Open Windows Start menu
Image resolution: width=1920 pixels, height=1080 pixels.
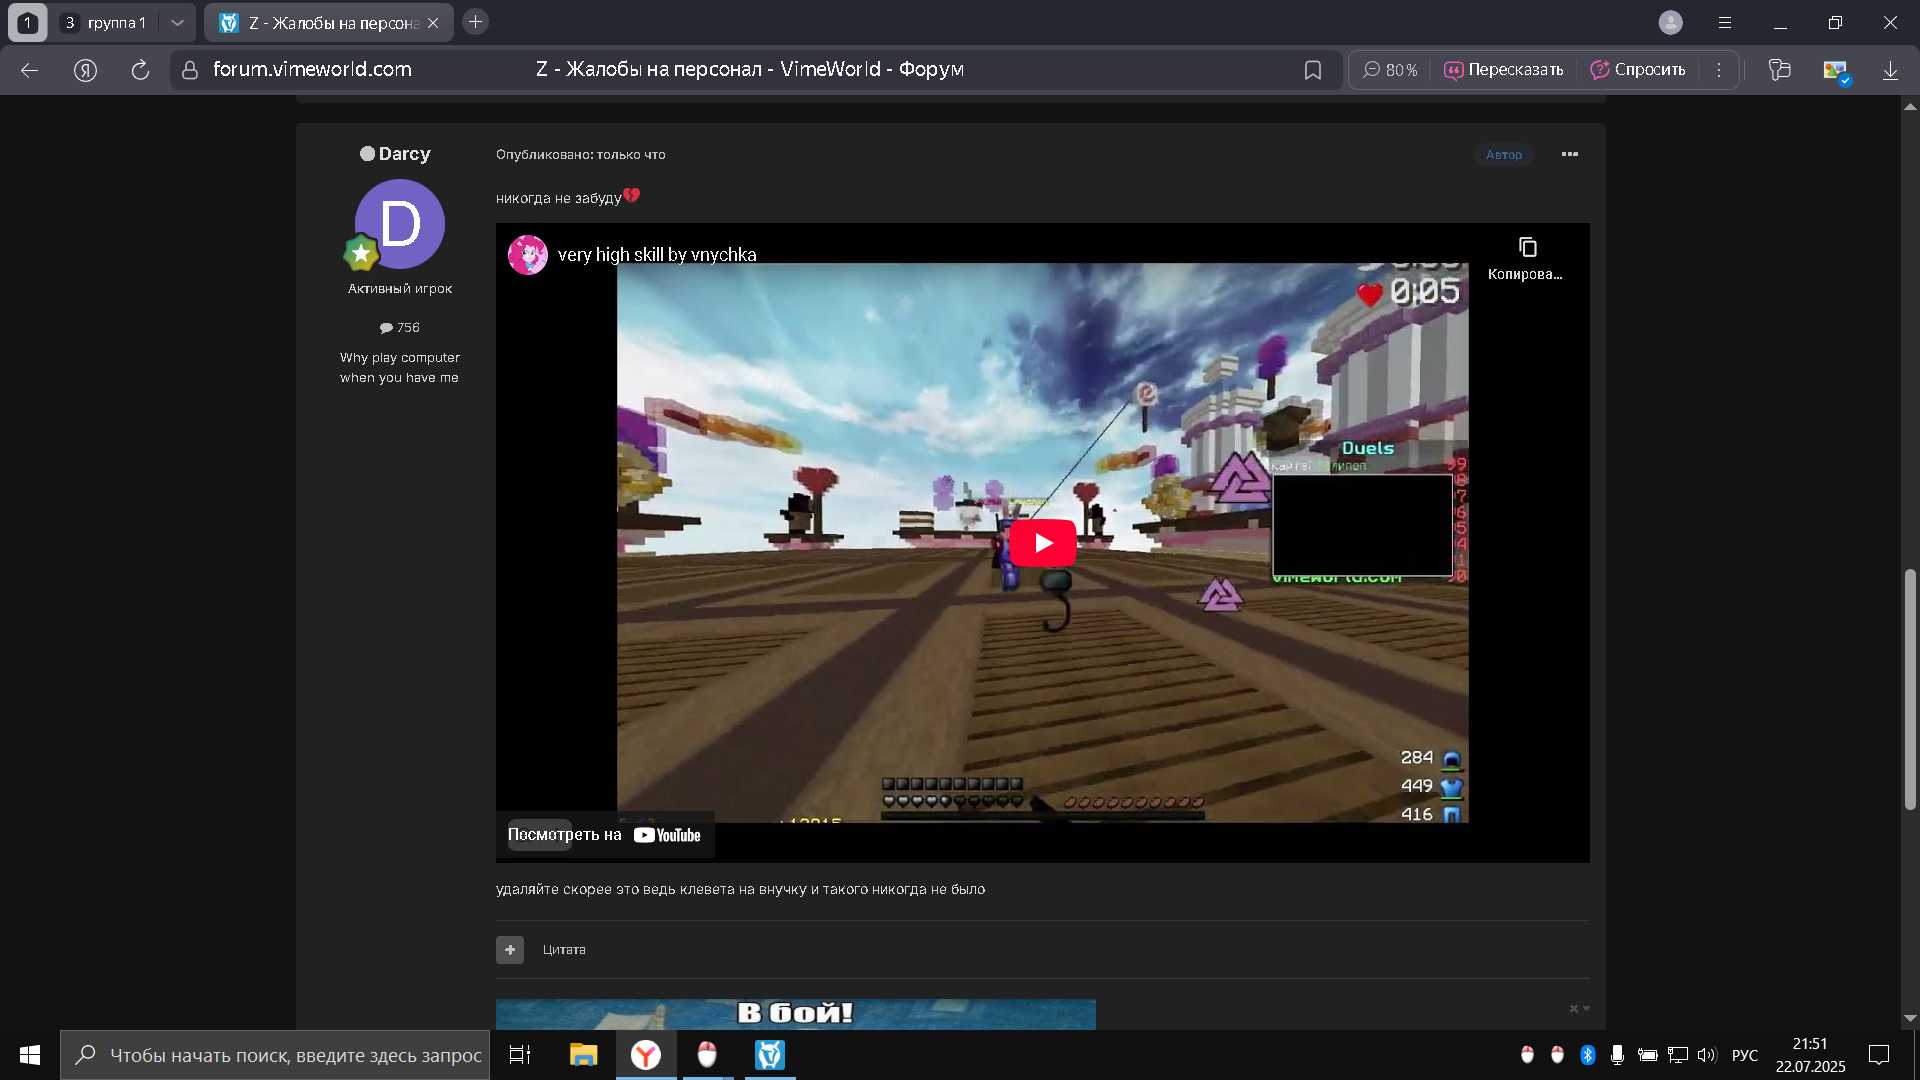coord(30,1055)
